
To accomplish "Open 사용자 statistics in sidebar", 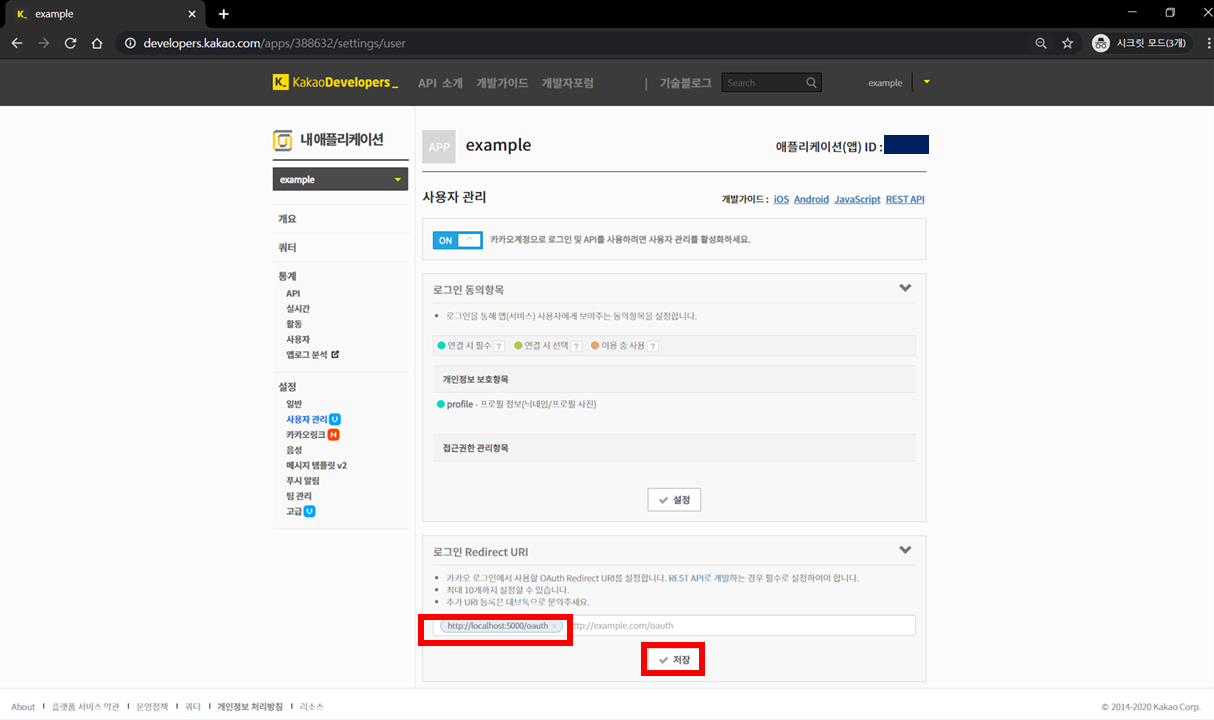I will [298, 339].
